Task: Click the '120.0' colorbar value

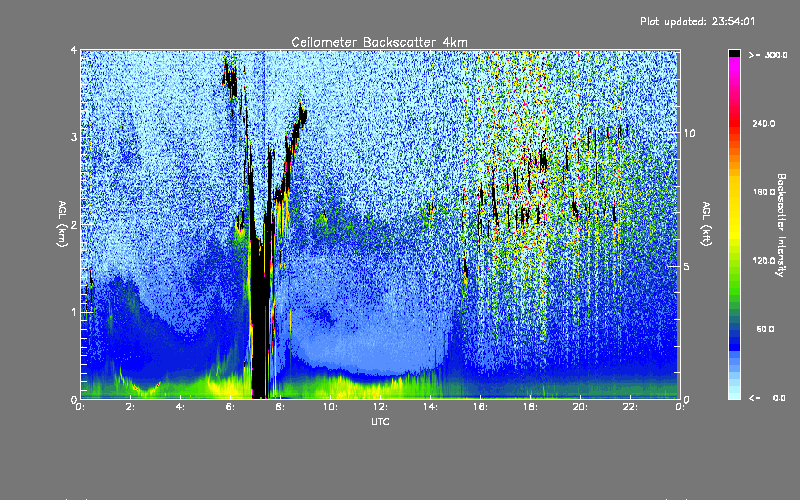Action: [764, 261]
